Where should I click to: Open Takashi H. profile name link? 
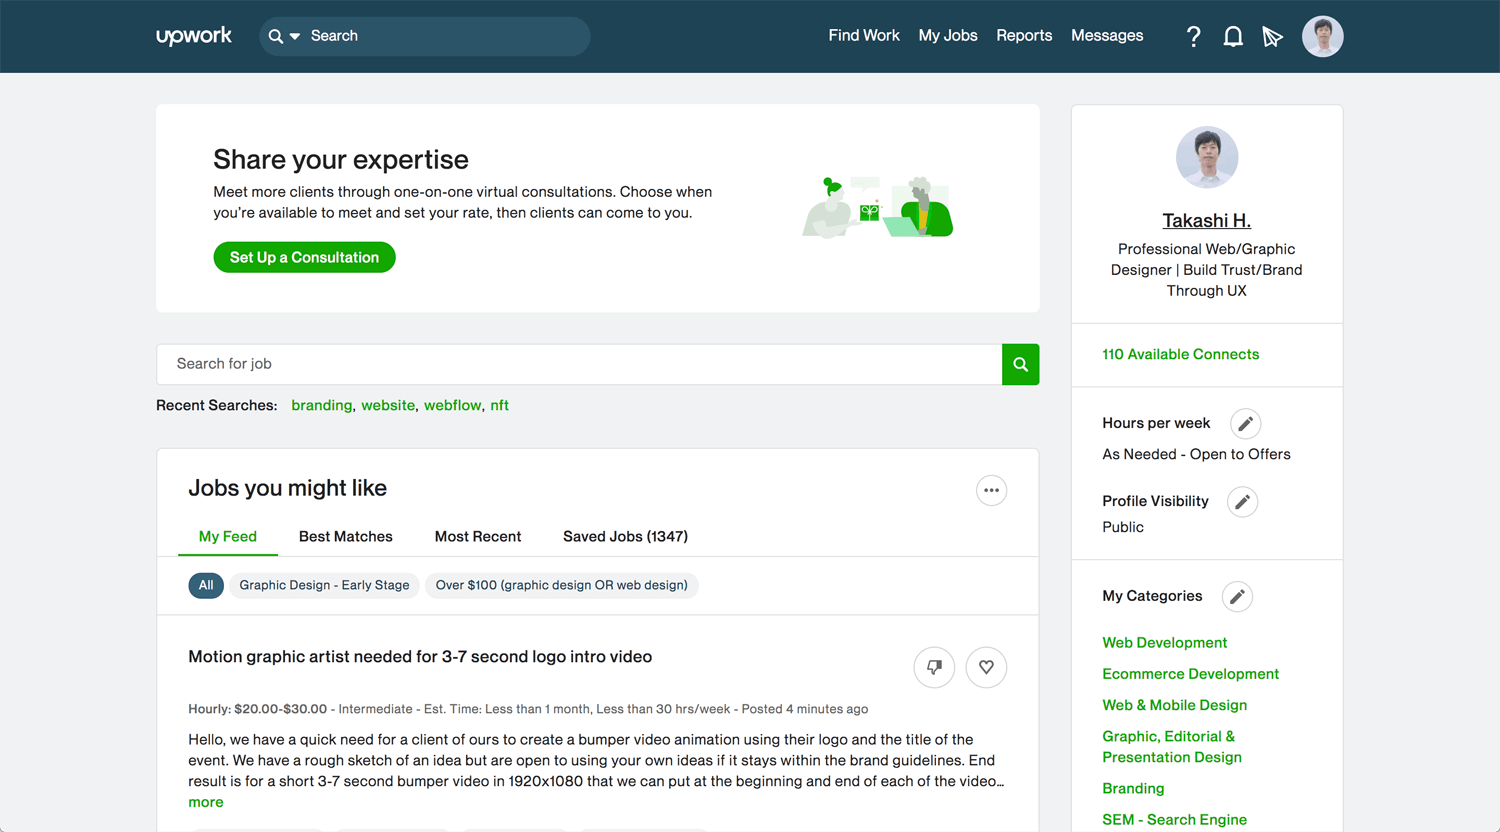[x=1207, y=220]
